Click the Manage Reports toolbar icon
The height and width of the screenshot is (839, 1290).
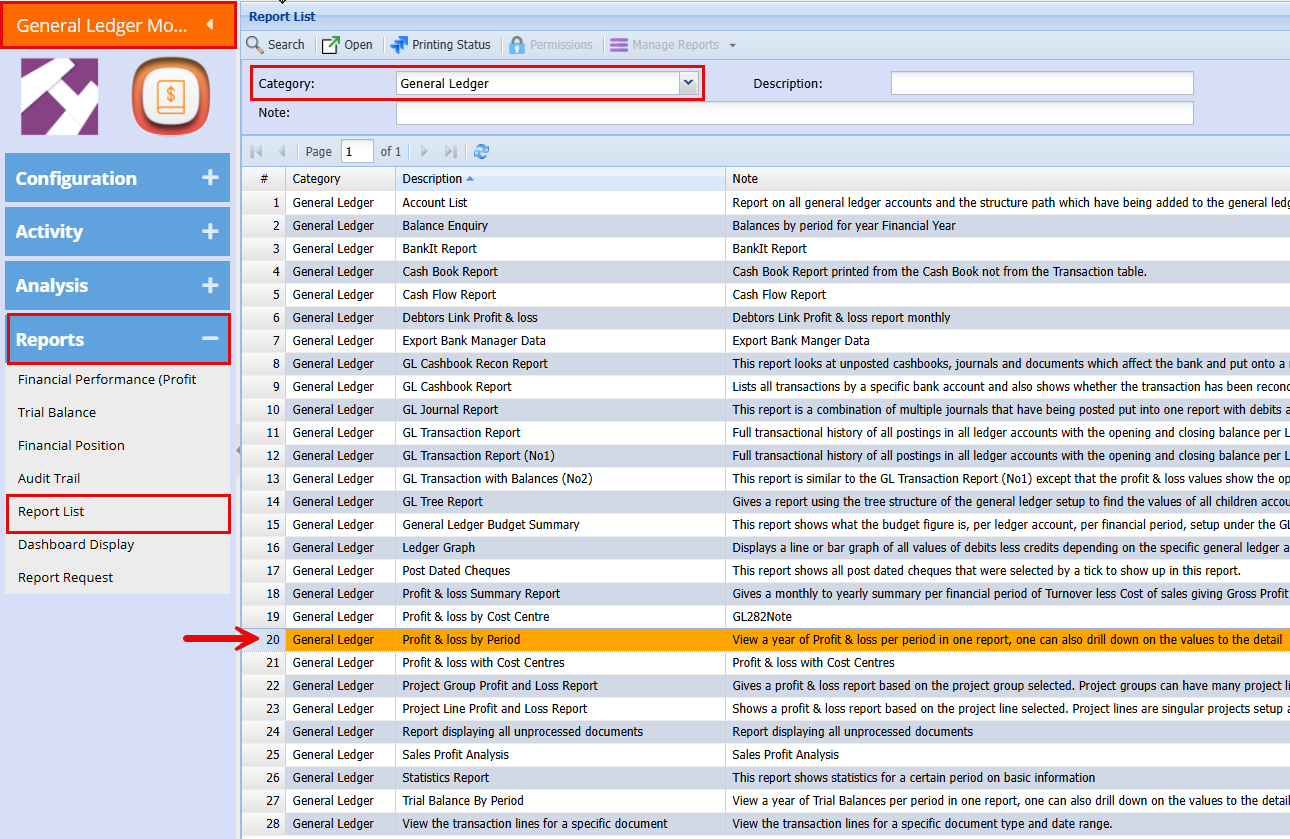click(619, 45)
